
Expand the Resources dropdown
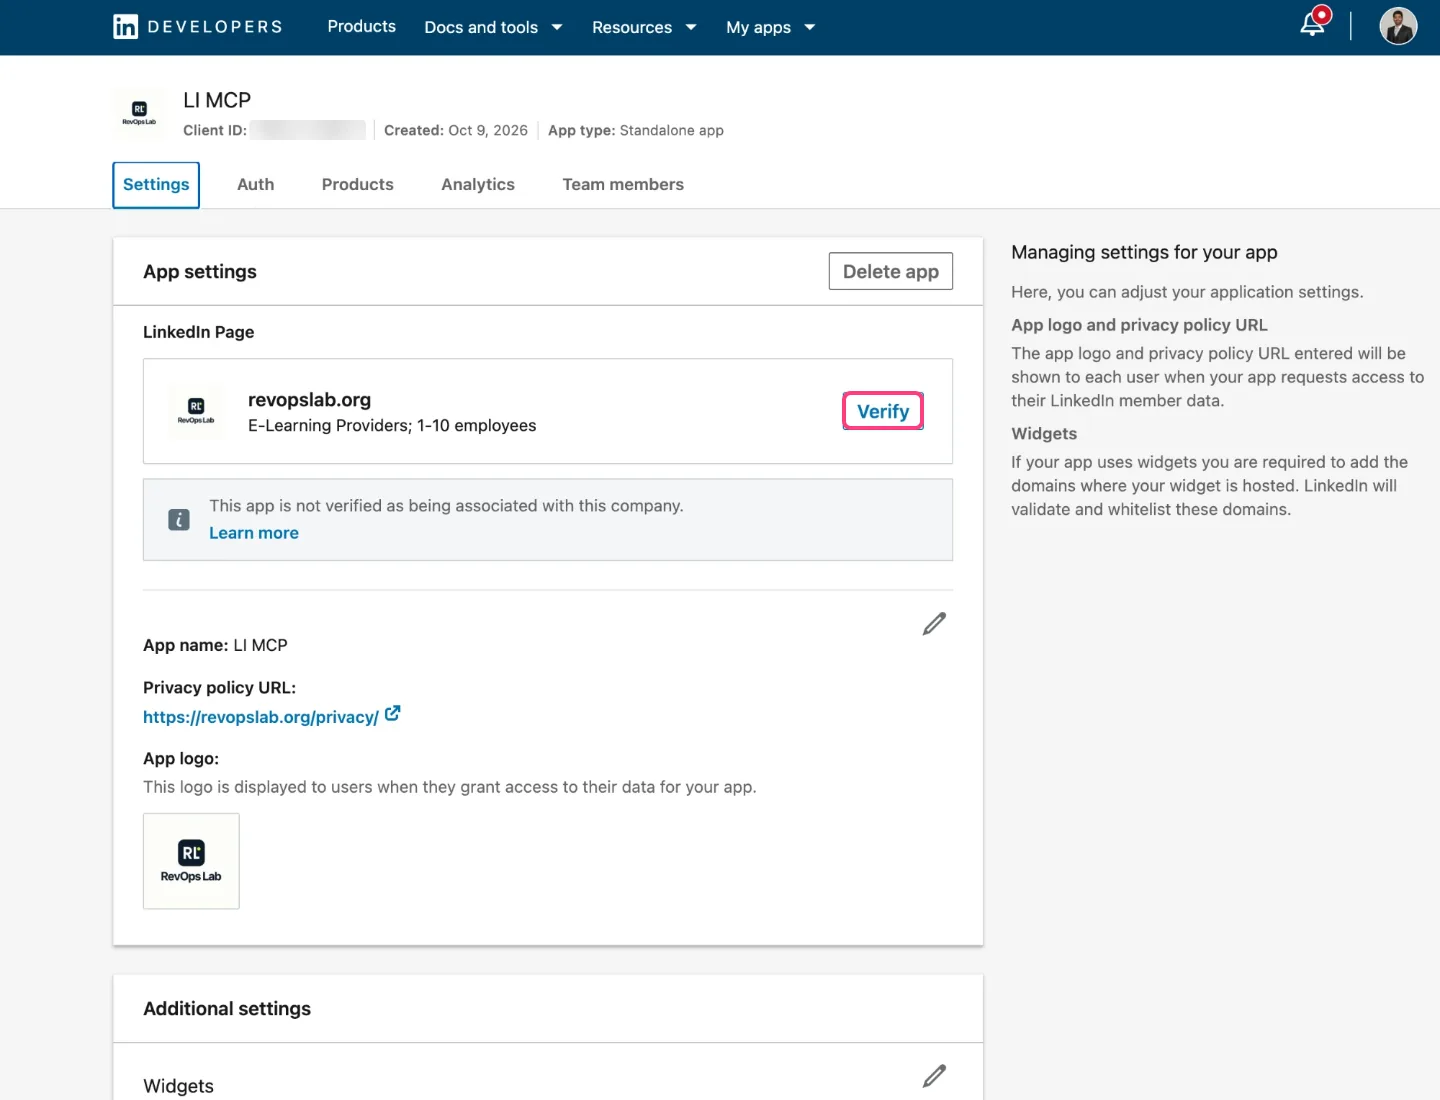point(644,27)
